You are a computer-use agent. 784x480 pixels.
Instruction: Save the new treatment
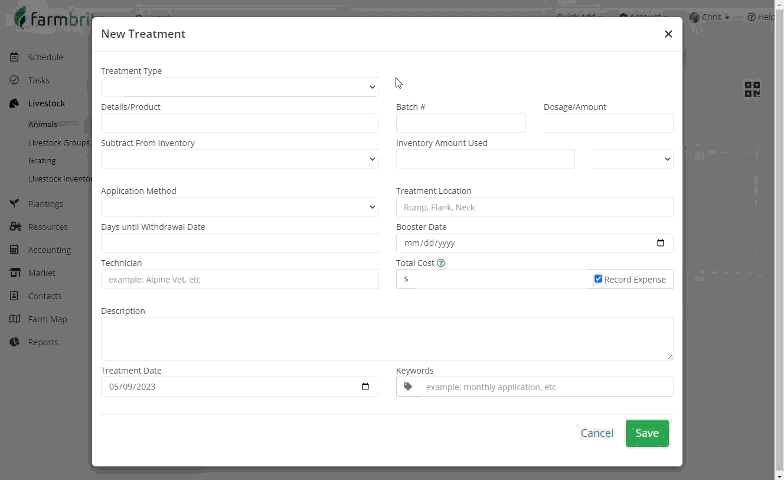pos(647,433)
